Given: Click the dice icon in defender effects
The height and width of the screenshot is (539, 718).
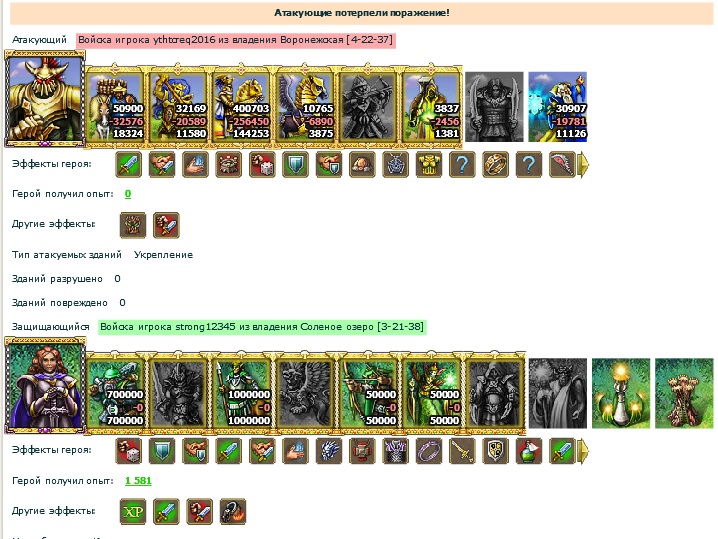Looking at the screenshot, I should 129,451.
